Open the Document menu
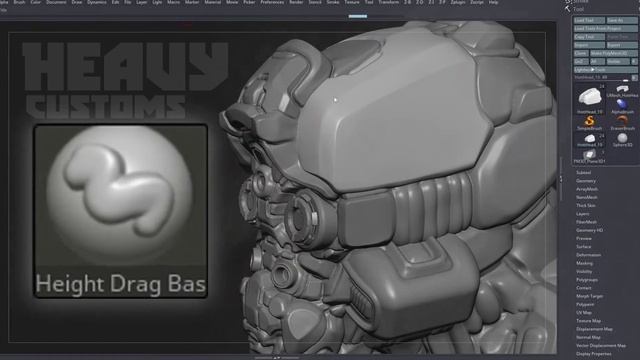 [x=56, y=2]
